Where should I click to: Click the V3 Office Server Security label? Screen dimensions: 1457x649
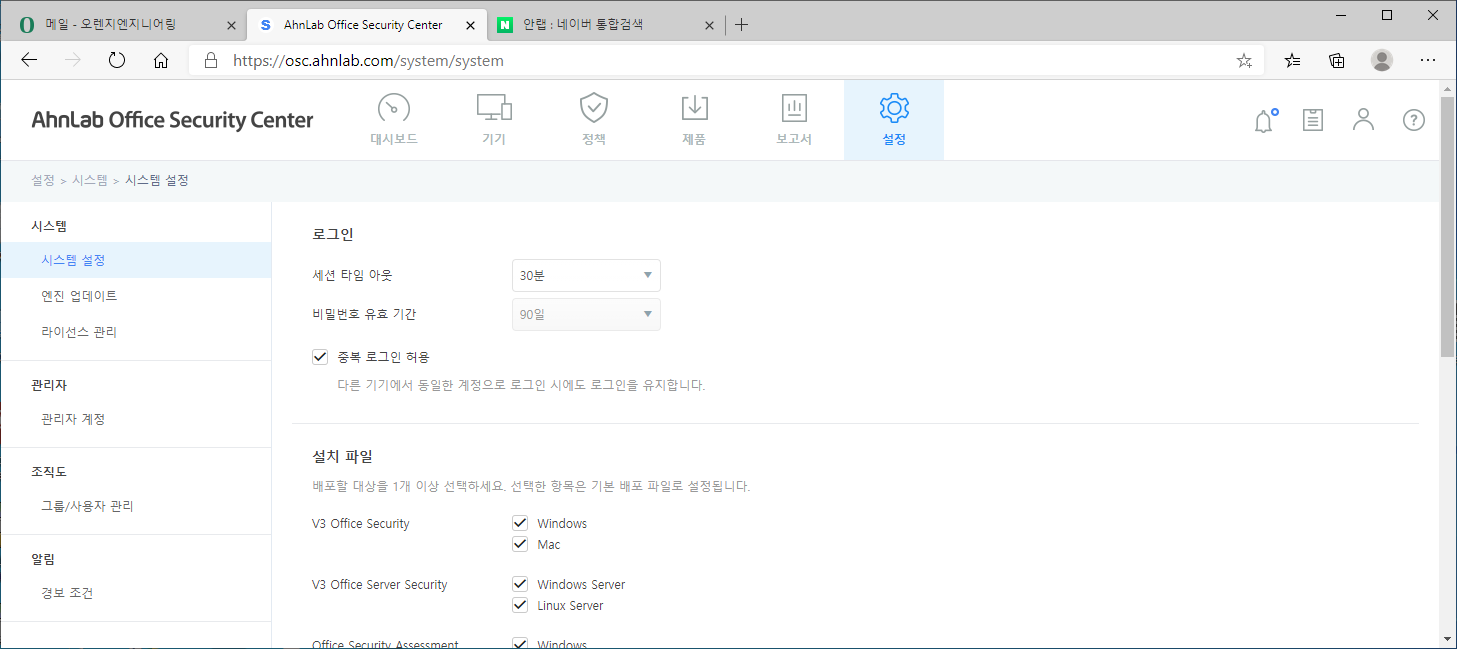coord(380,584)
